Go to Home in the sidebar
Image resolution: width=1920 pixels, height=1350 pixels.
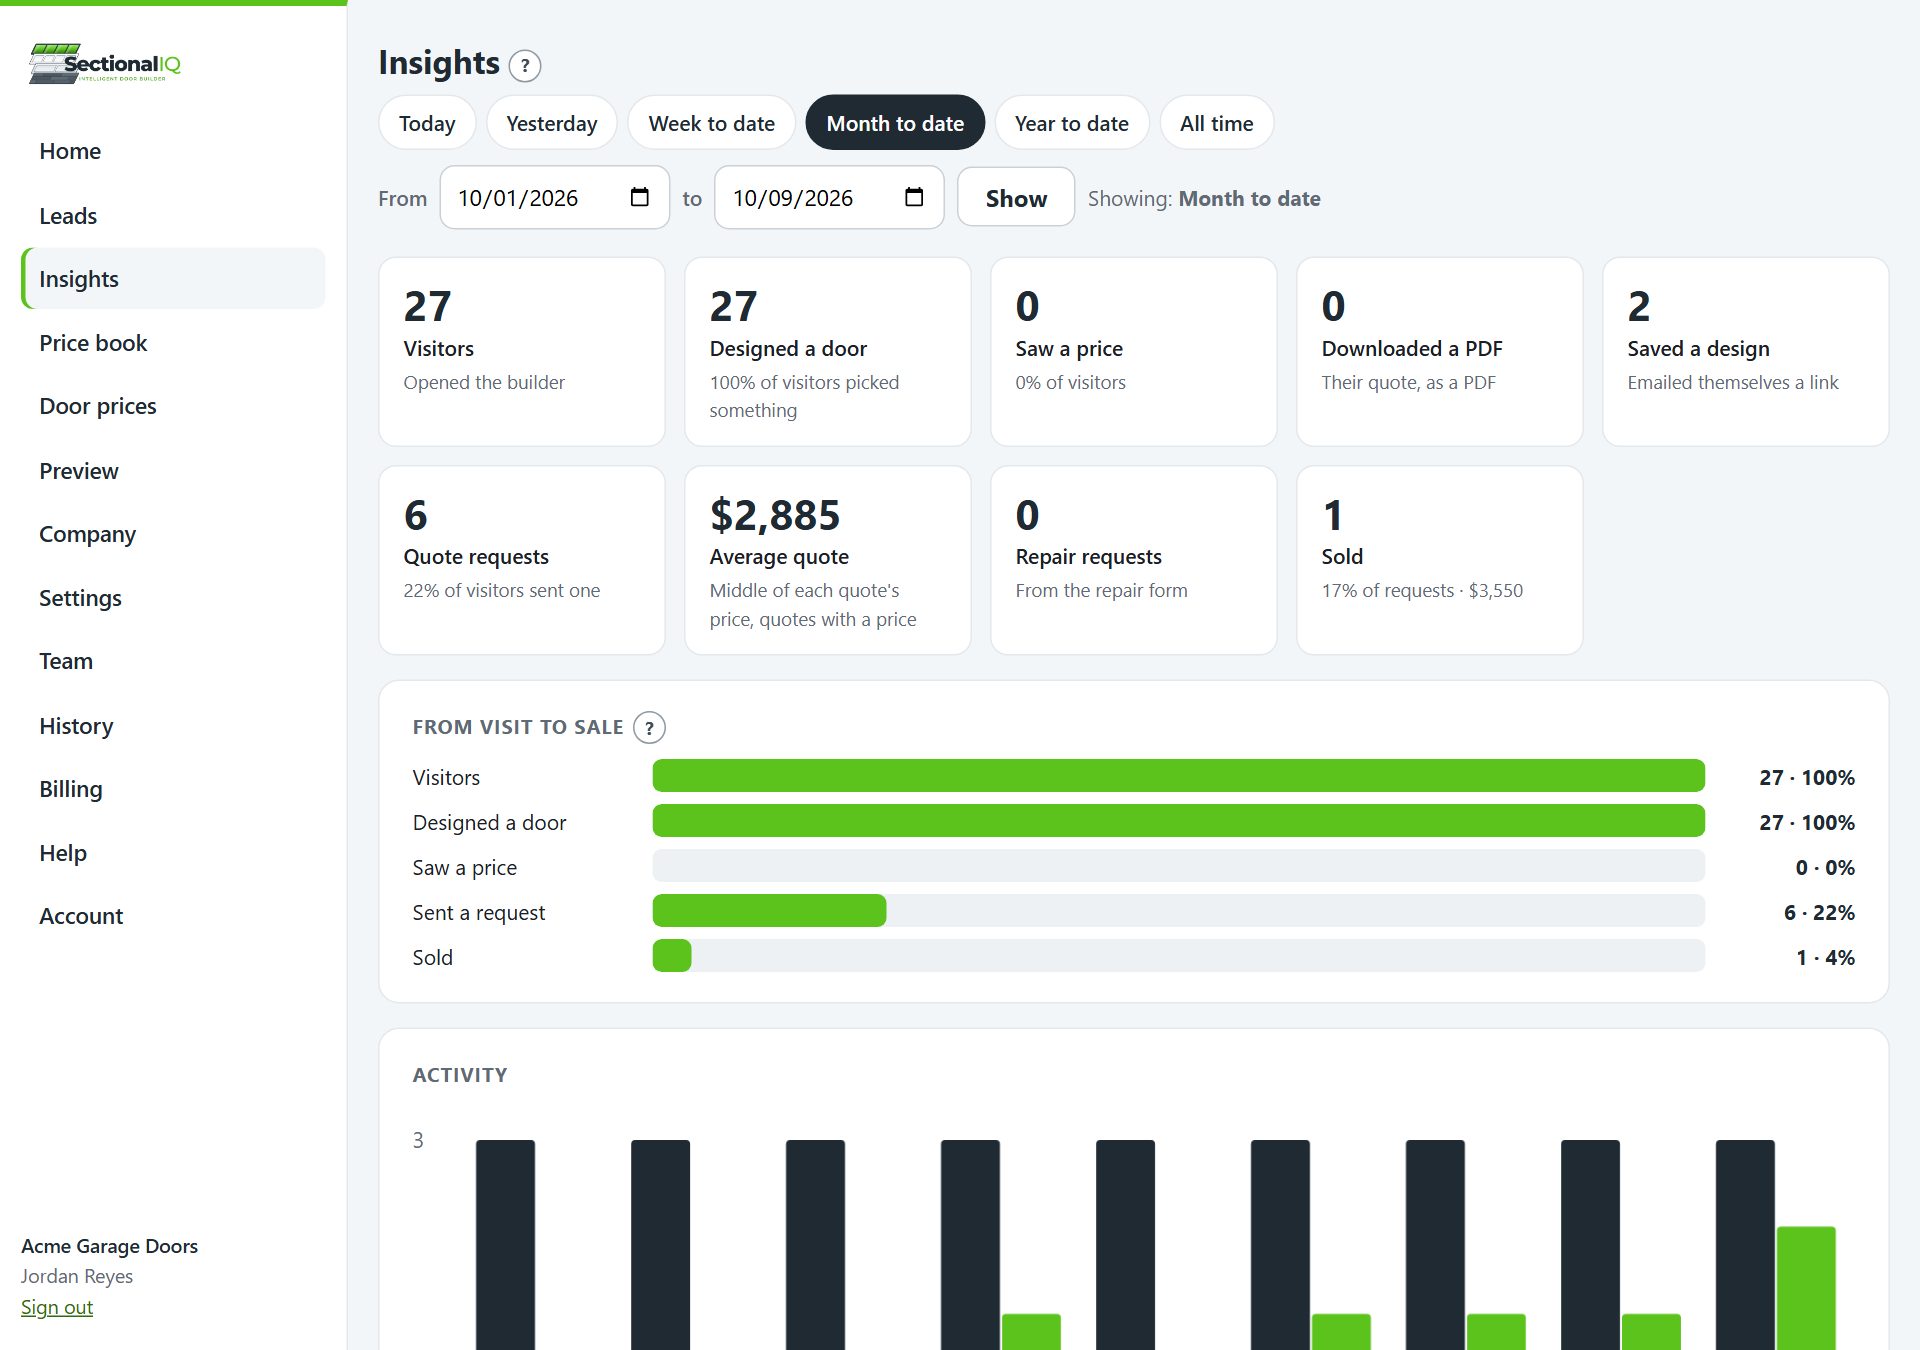tap(172, 151)
